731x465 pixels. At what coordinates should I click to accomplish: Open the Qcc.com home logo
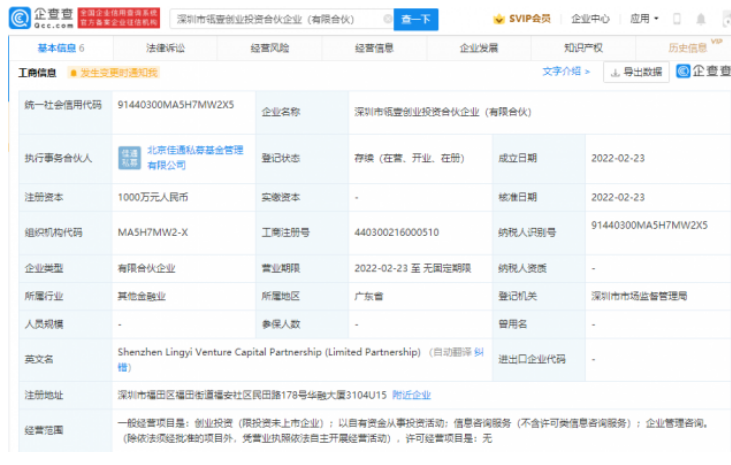click(x=41, y=18)
